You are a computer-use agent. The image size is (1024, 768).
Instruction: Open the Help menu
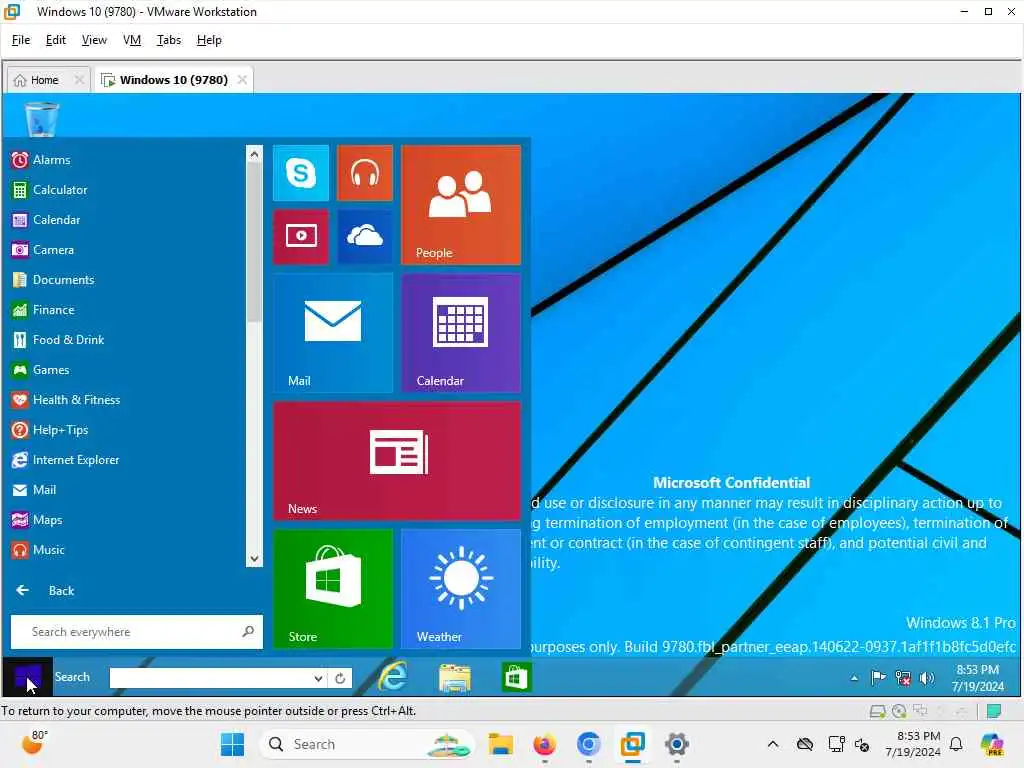[209, 40]
